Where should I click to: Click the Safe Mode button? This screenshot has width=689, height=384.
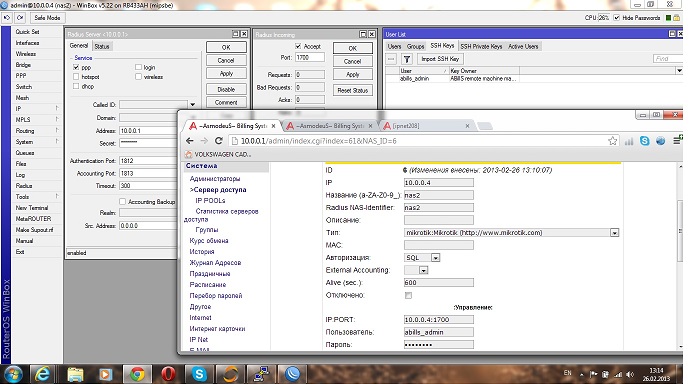47,18
